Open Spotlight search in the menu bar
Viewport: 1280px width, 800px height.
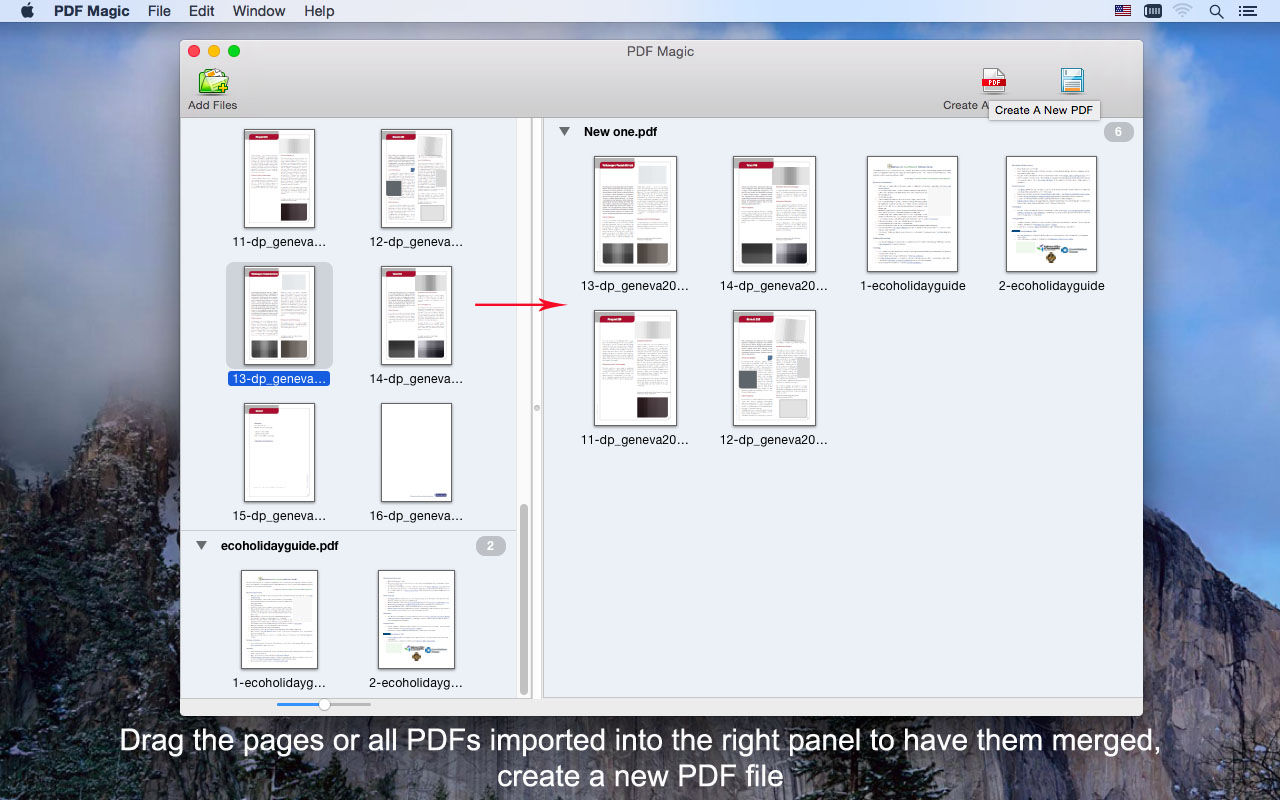pos(1216,11)
